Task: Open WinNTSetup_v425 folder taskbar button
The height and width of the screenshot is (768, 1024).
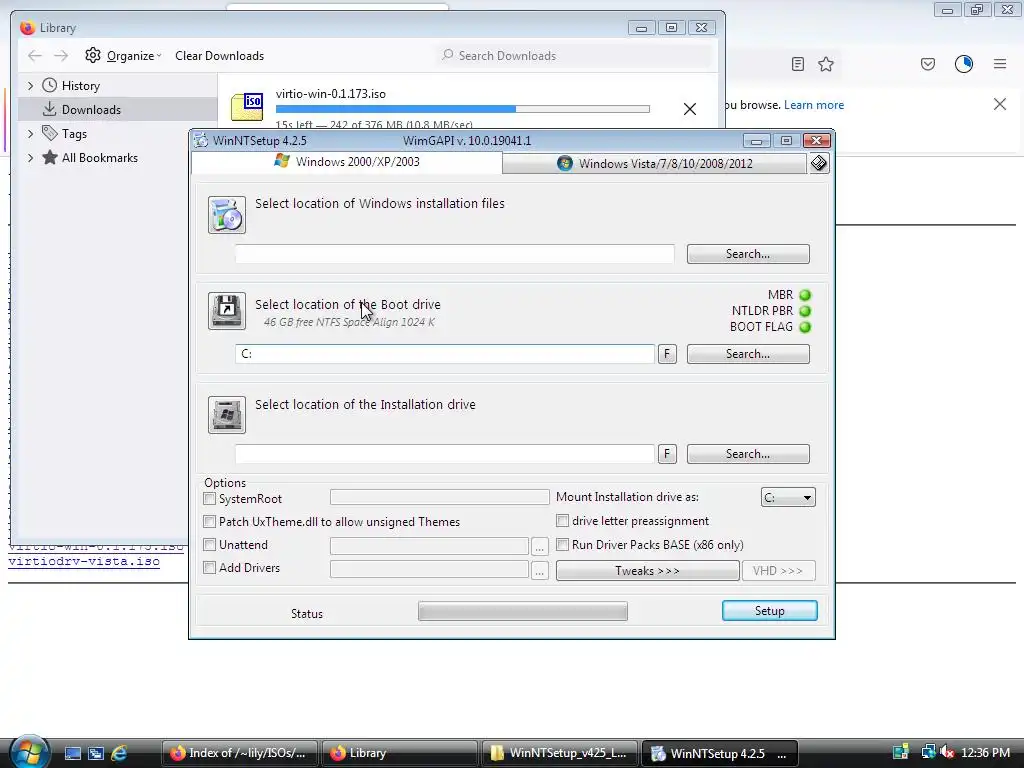Action: point(559,753)
